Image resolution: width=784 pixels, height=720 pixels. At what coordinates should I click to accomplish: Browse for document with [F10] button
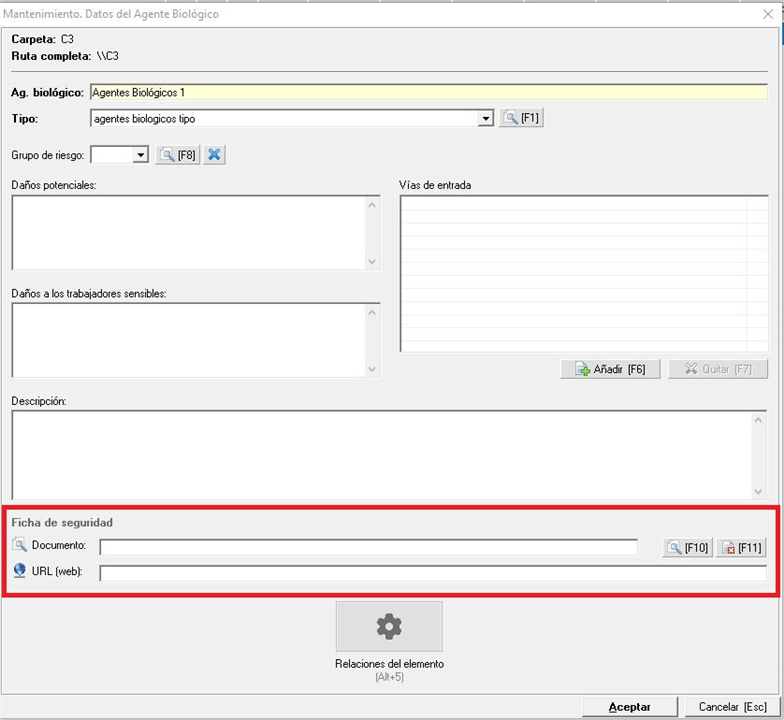(688, 548)
